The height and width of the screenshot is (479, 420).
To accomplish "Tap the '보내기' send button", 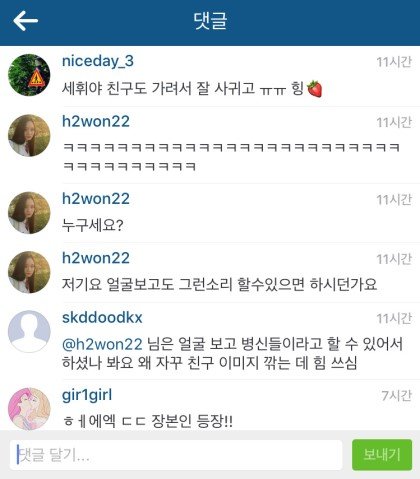I will [382, 455].
